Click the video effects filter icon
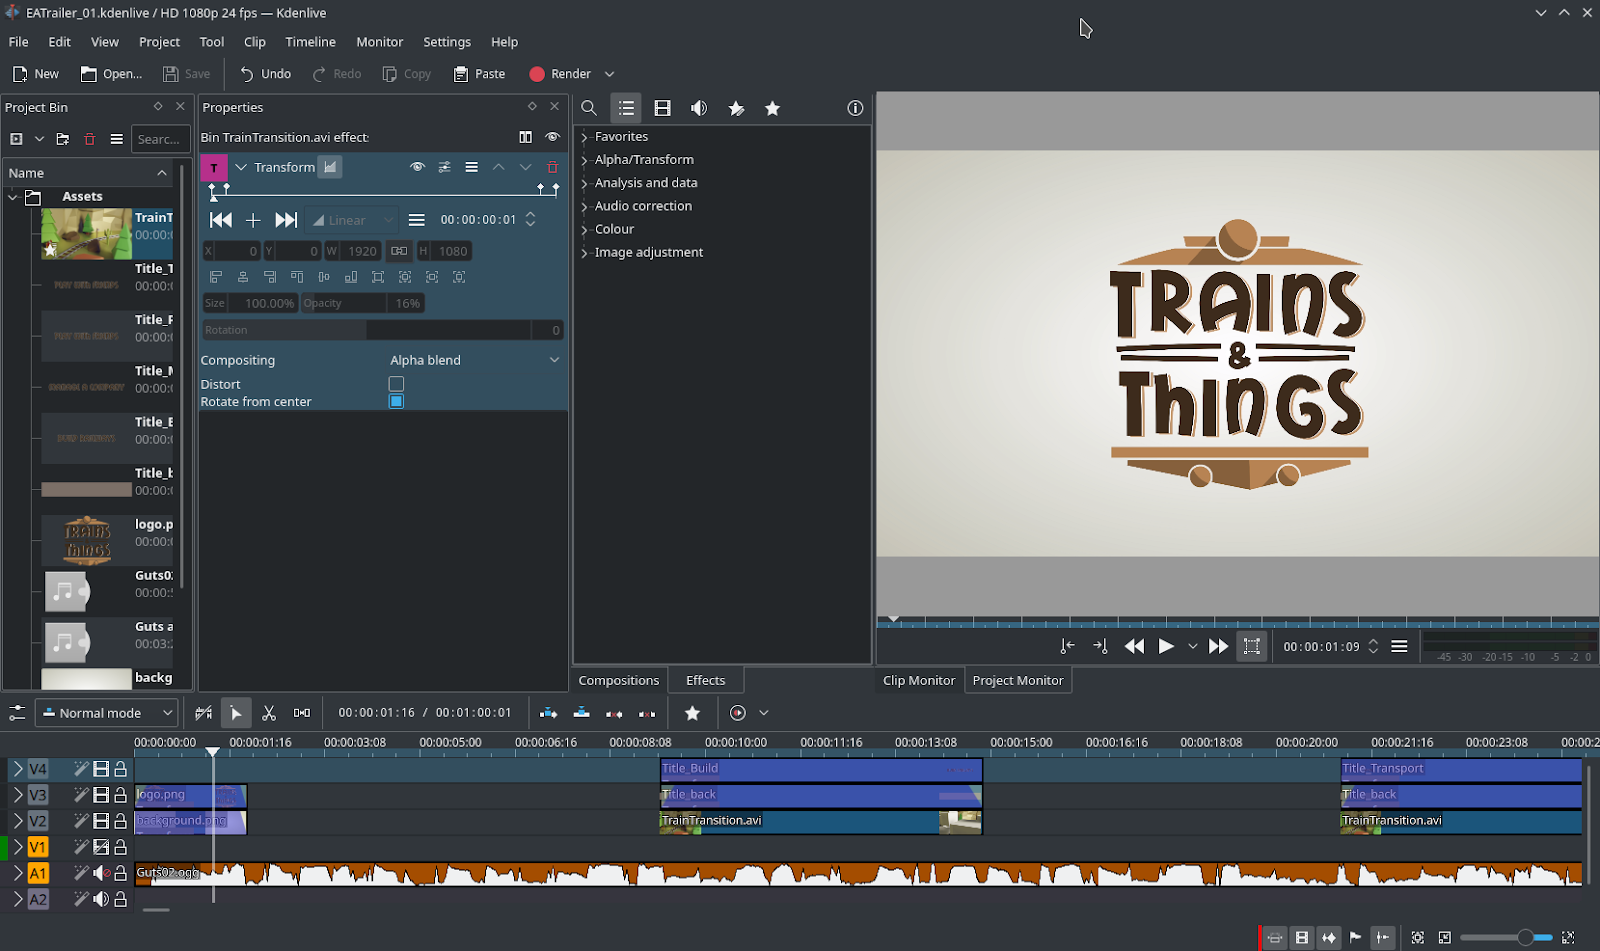Viewport: 1600px width, 951px height. 662,108
